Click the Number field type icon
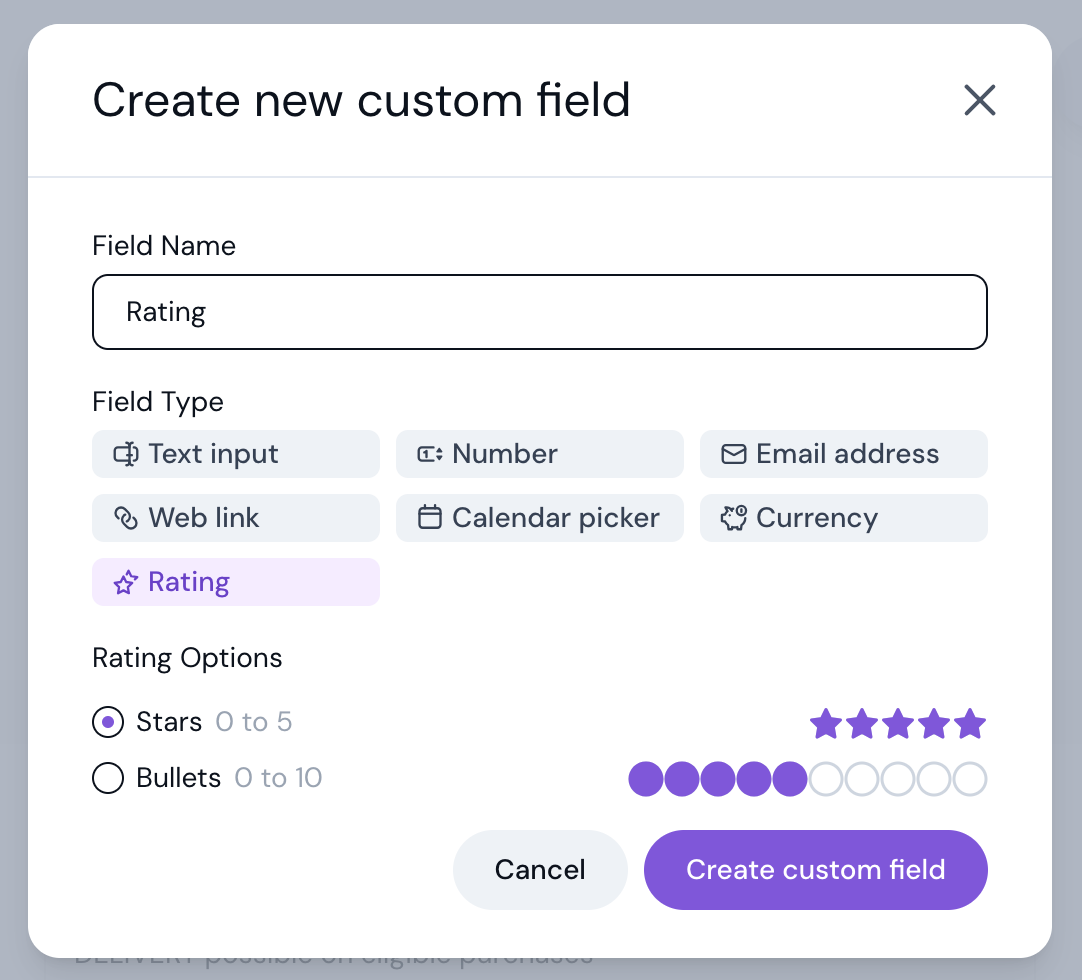1082x980 pixels. [x=430, y=454]
